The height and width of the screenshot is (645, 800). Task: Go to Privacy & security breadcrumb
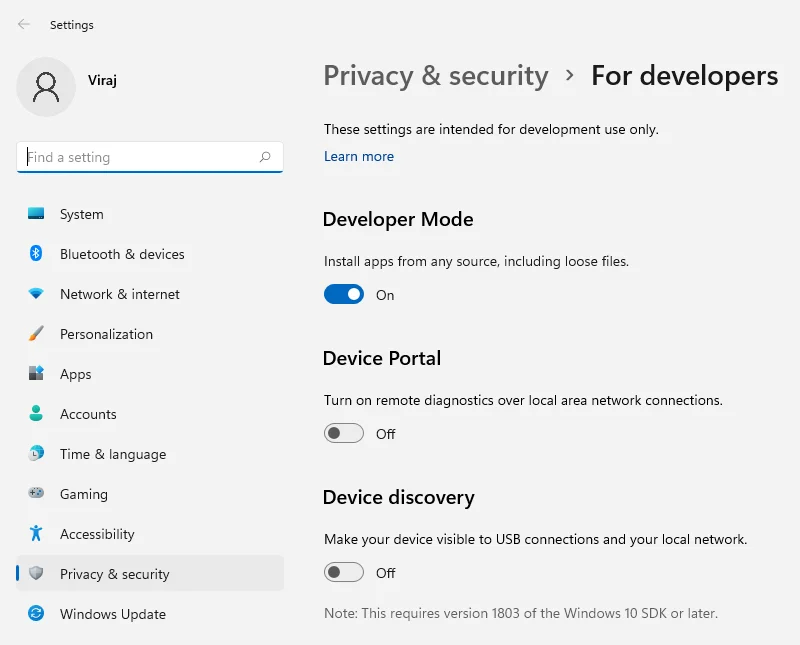click(436, 76)
